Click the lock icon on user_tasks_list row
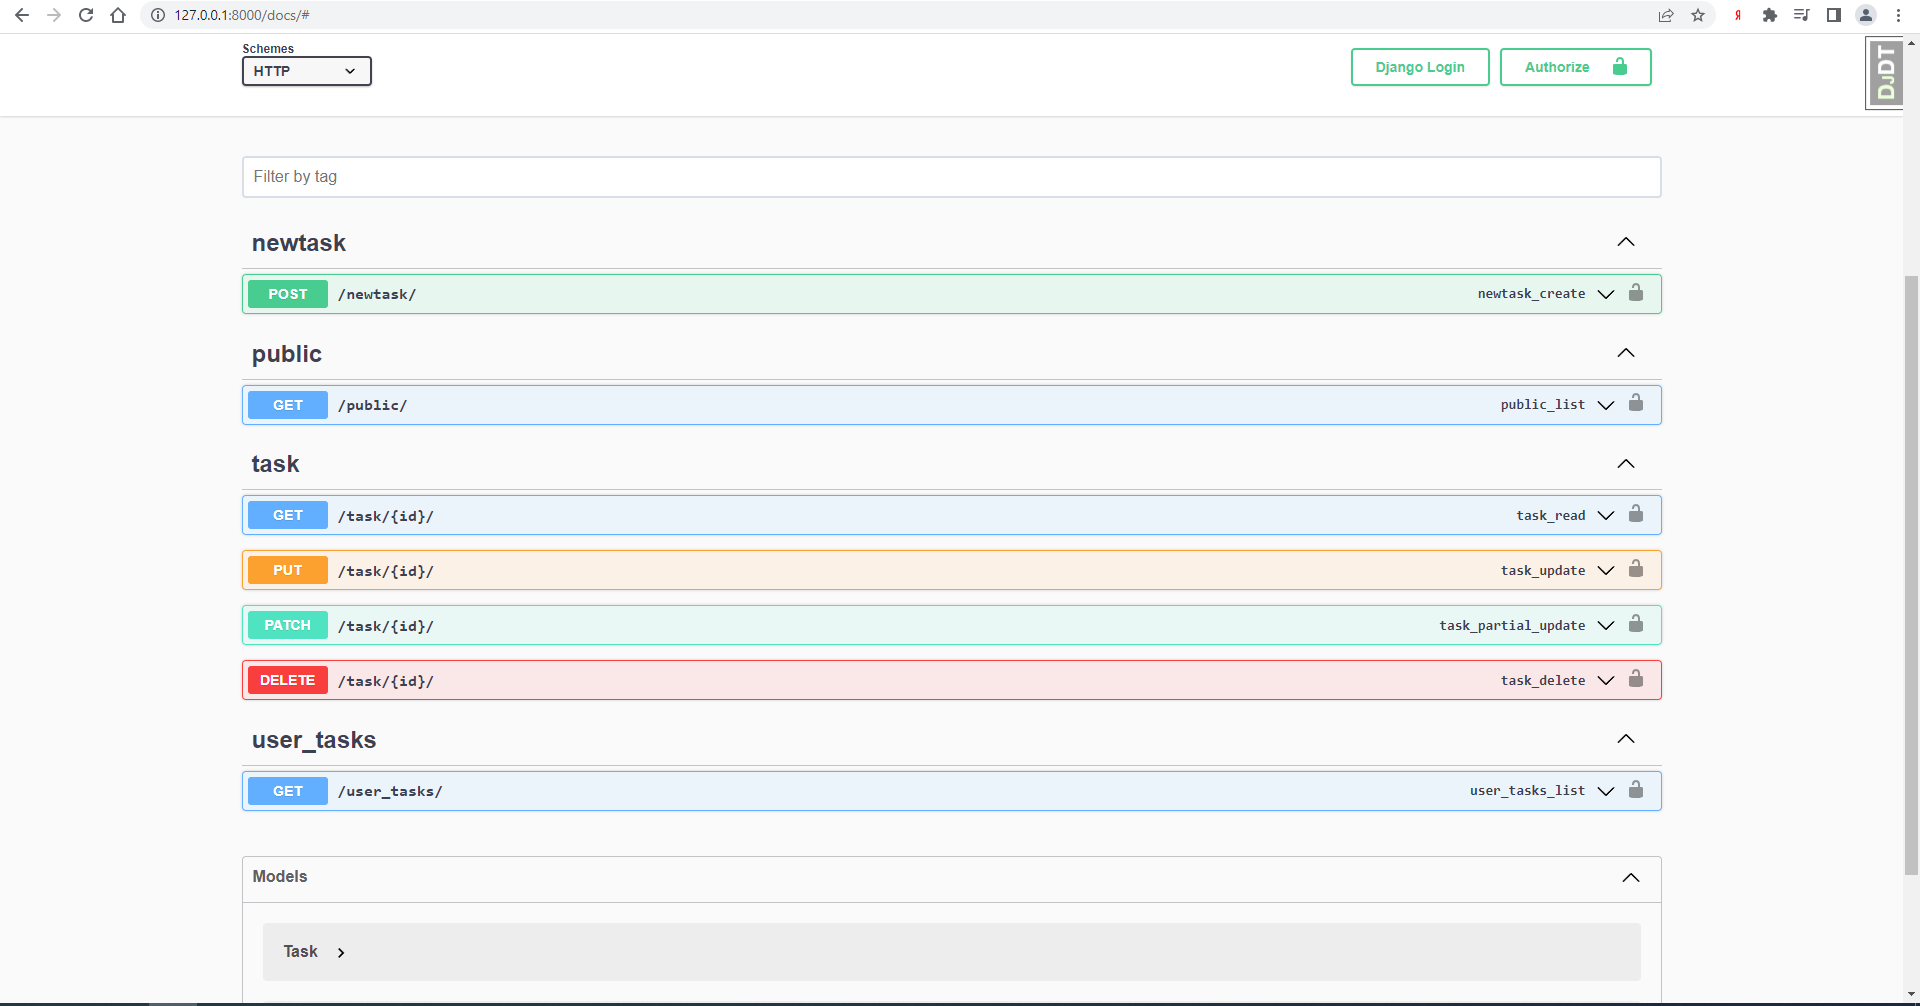Screen dimensions: 1920x1006 pos(1636,790)
